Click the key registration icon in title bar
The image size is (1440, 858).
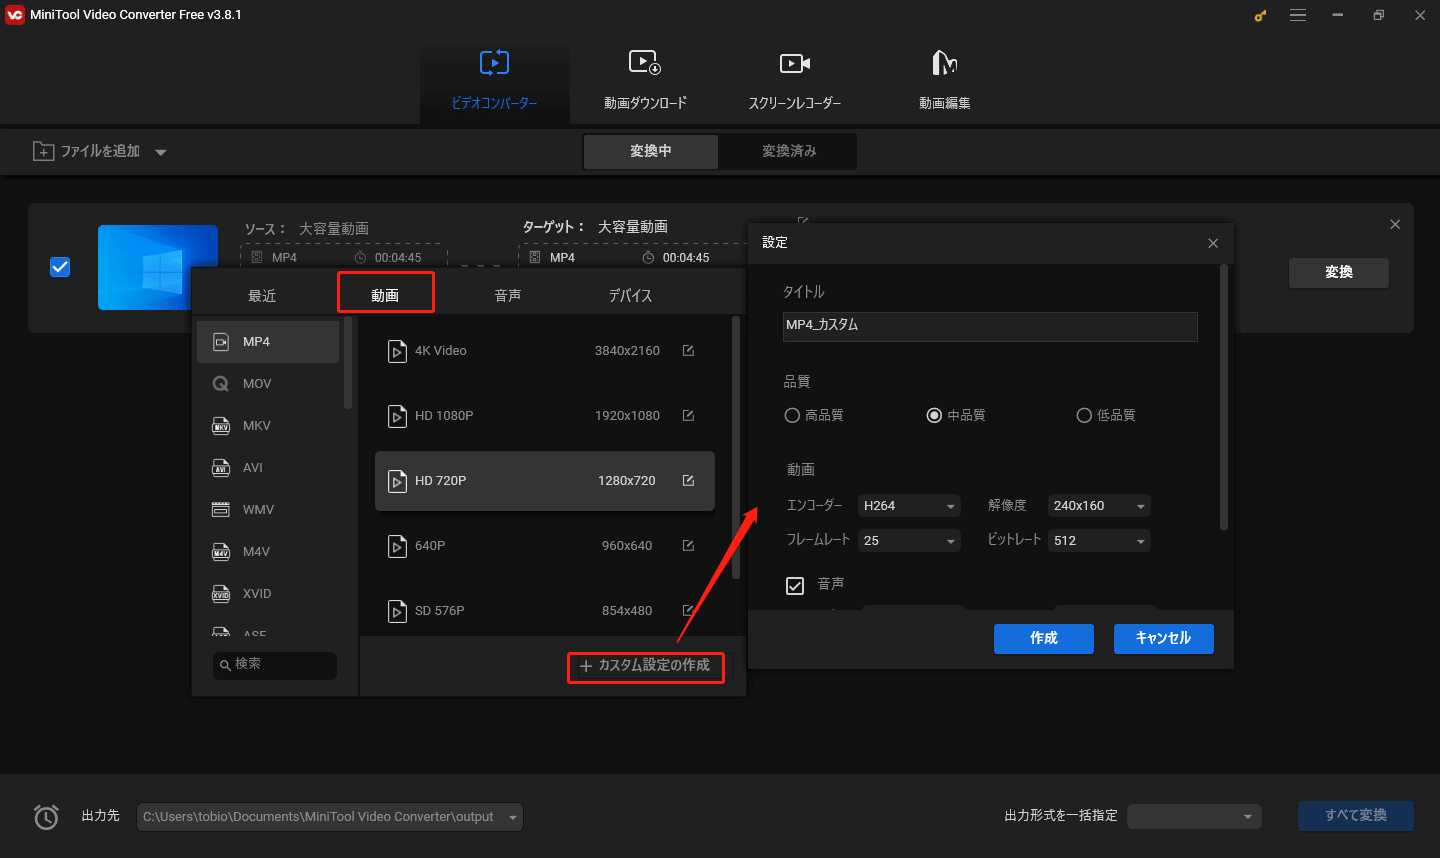(x=1260, y=15)
